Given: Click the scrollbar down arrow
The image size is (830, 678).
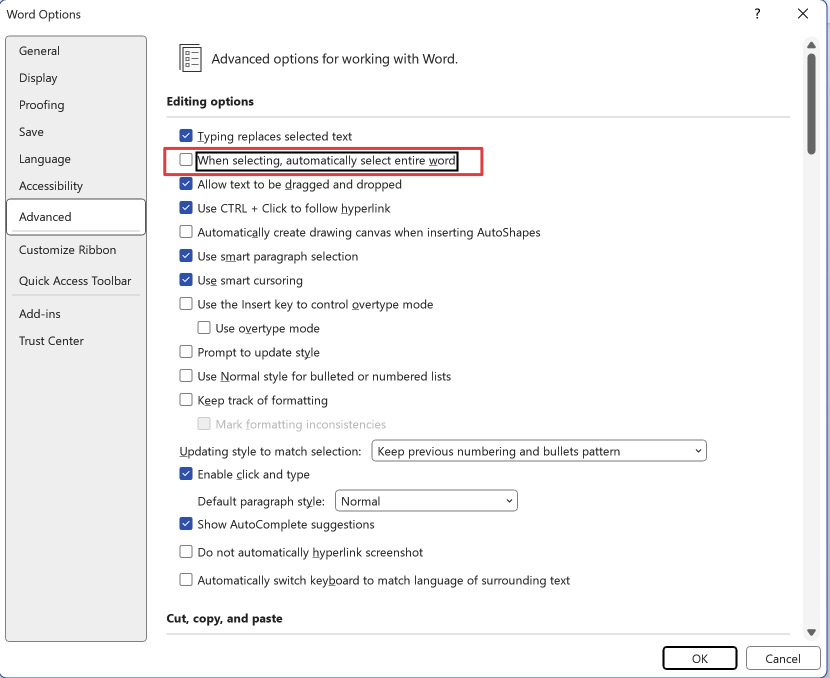Looking at the screenshot, I should pos(811,633).
